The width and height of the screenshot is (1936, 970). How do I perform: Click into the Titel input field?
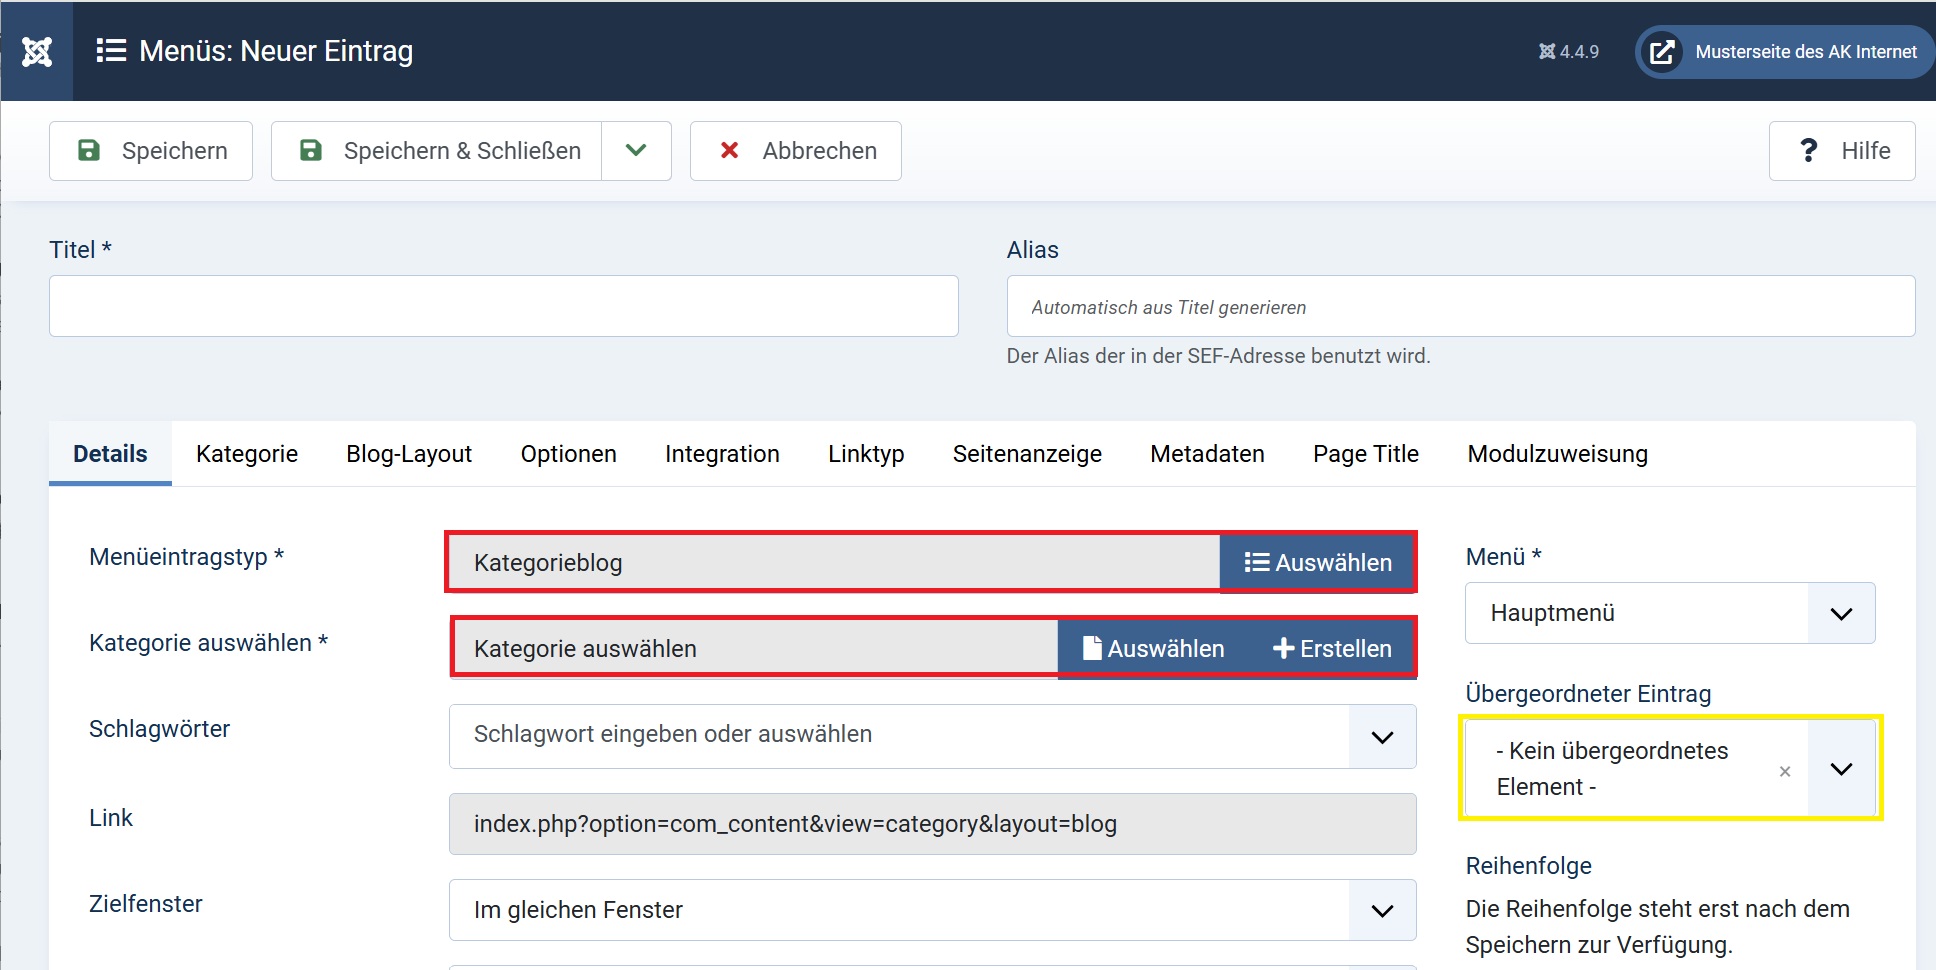point(504,306)
